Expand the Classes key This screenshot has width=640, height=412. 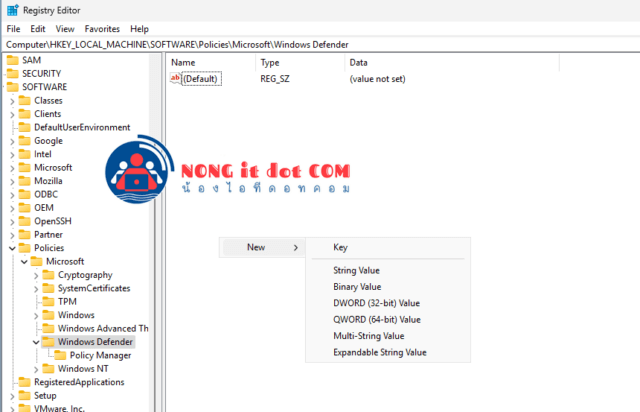[x=12, y=101]
